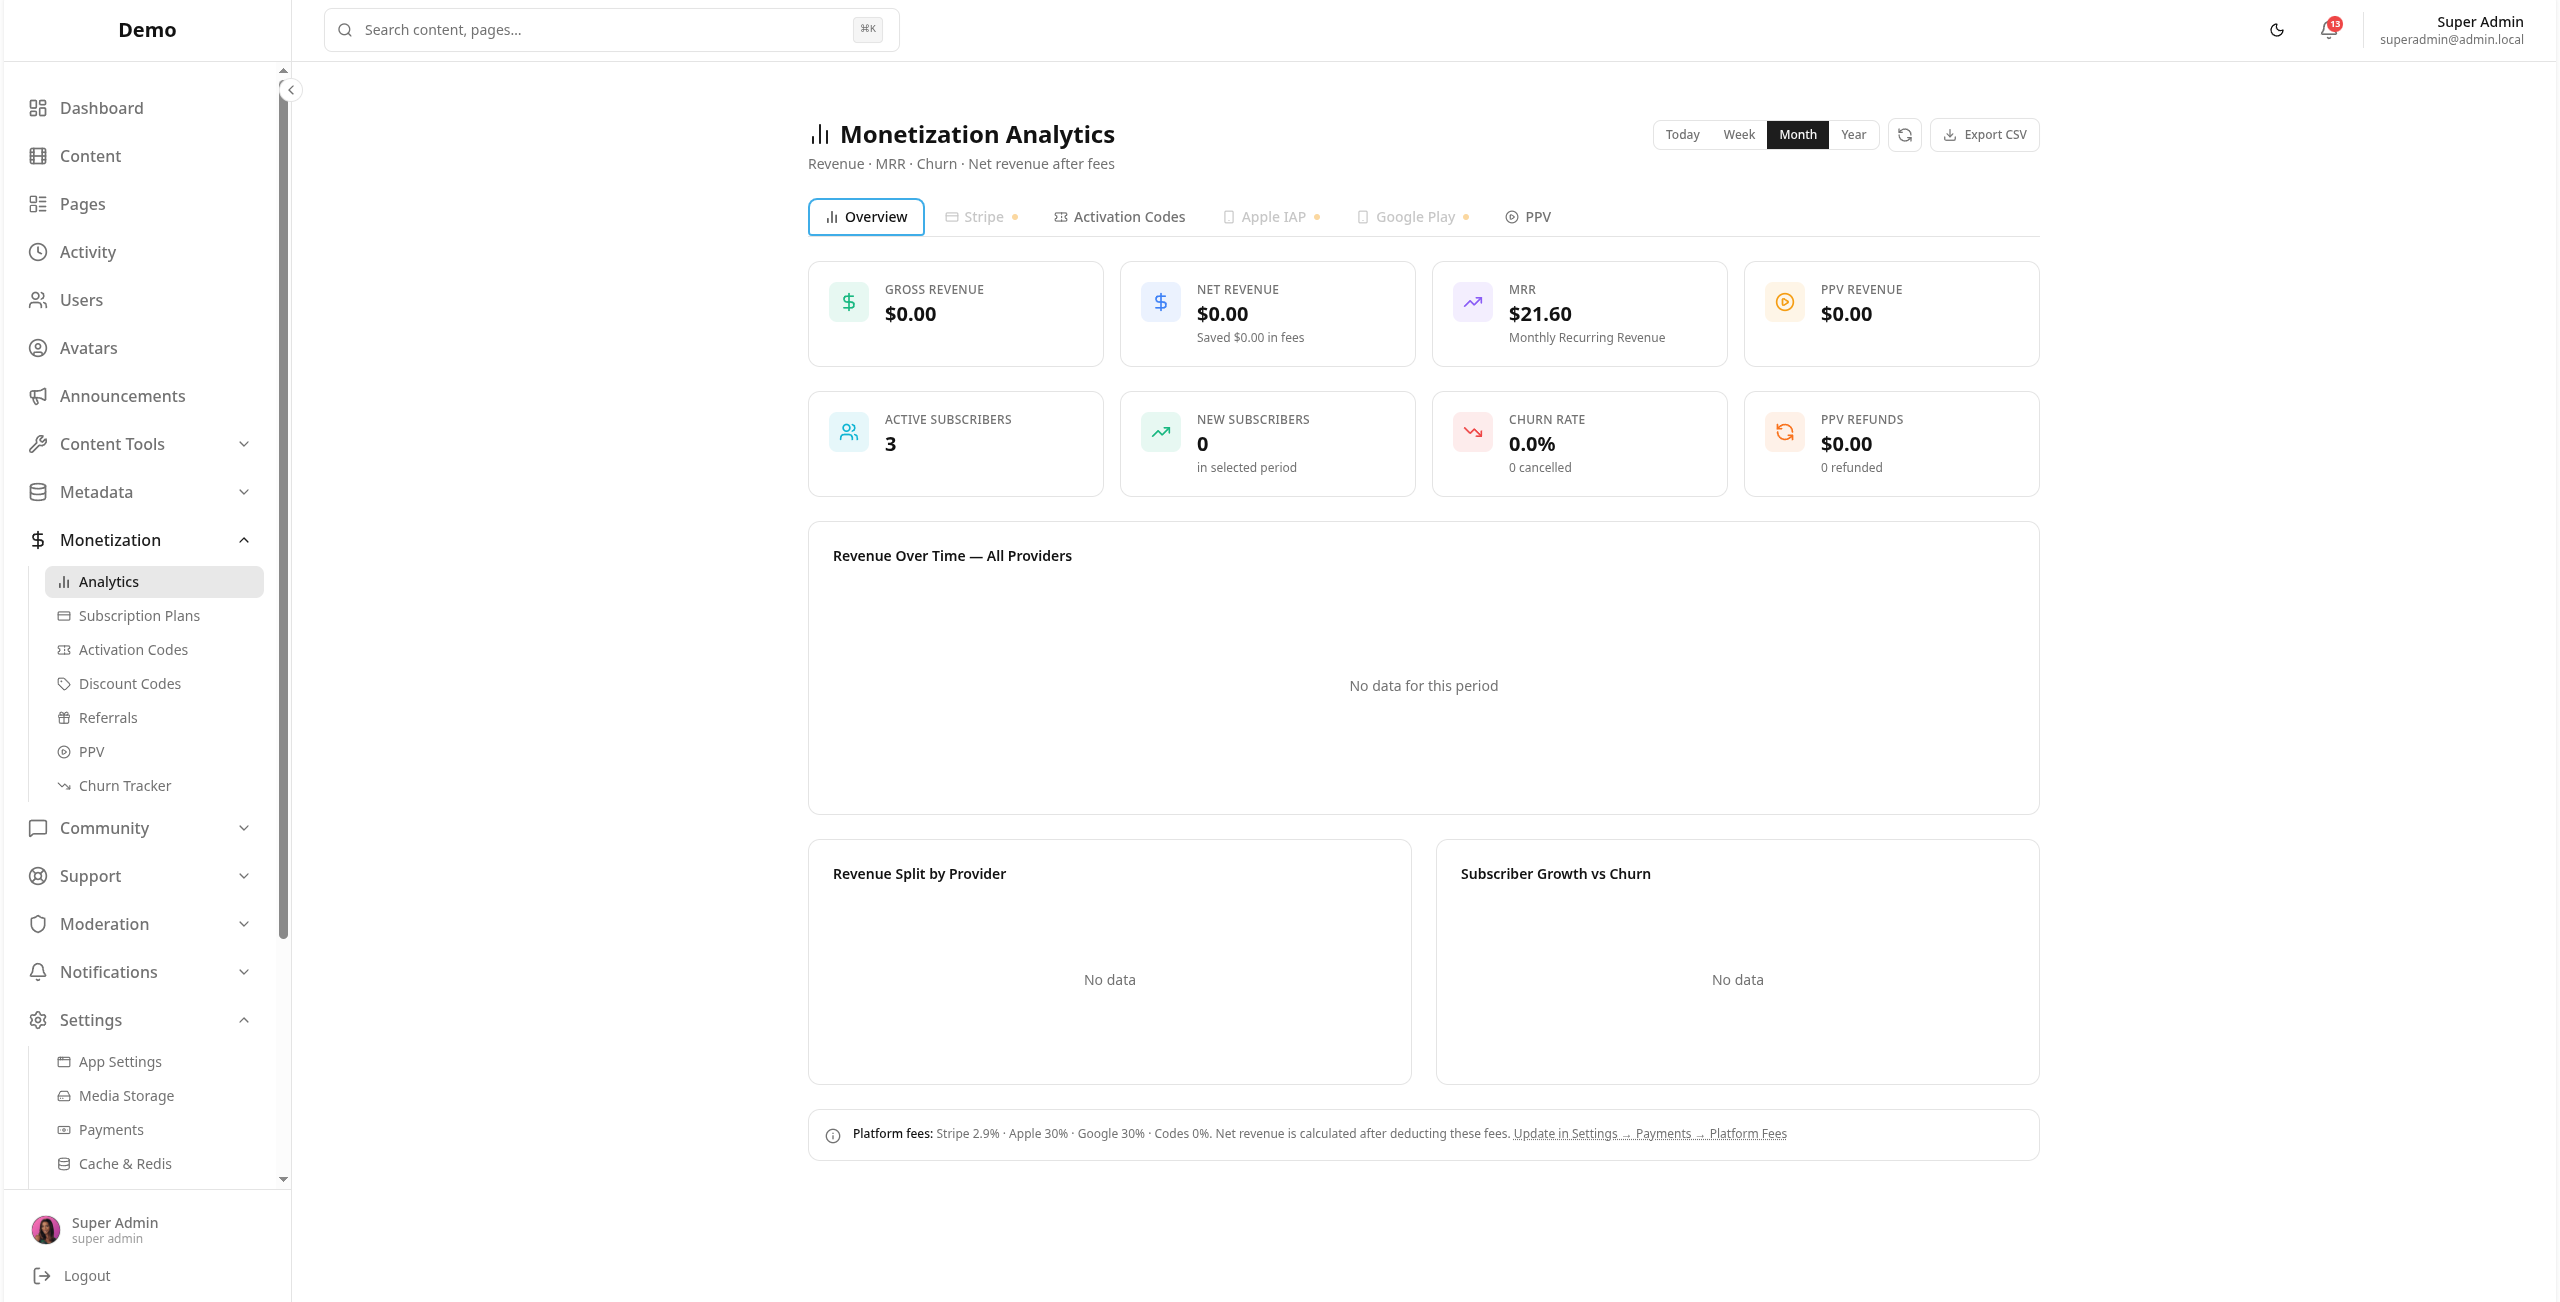Image resolution: width=2560 pixels, height=1302 pixels.
Task: Open the Platform Fees settings link
Action: pyautogui.click(x=1747, y=1133)
